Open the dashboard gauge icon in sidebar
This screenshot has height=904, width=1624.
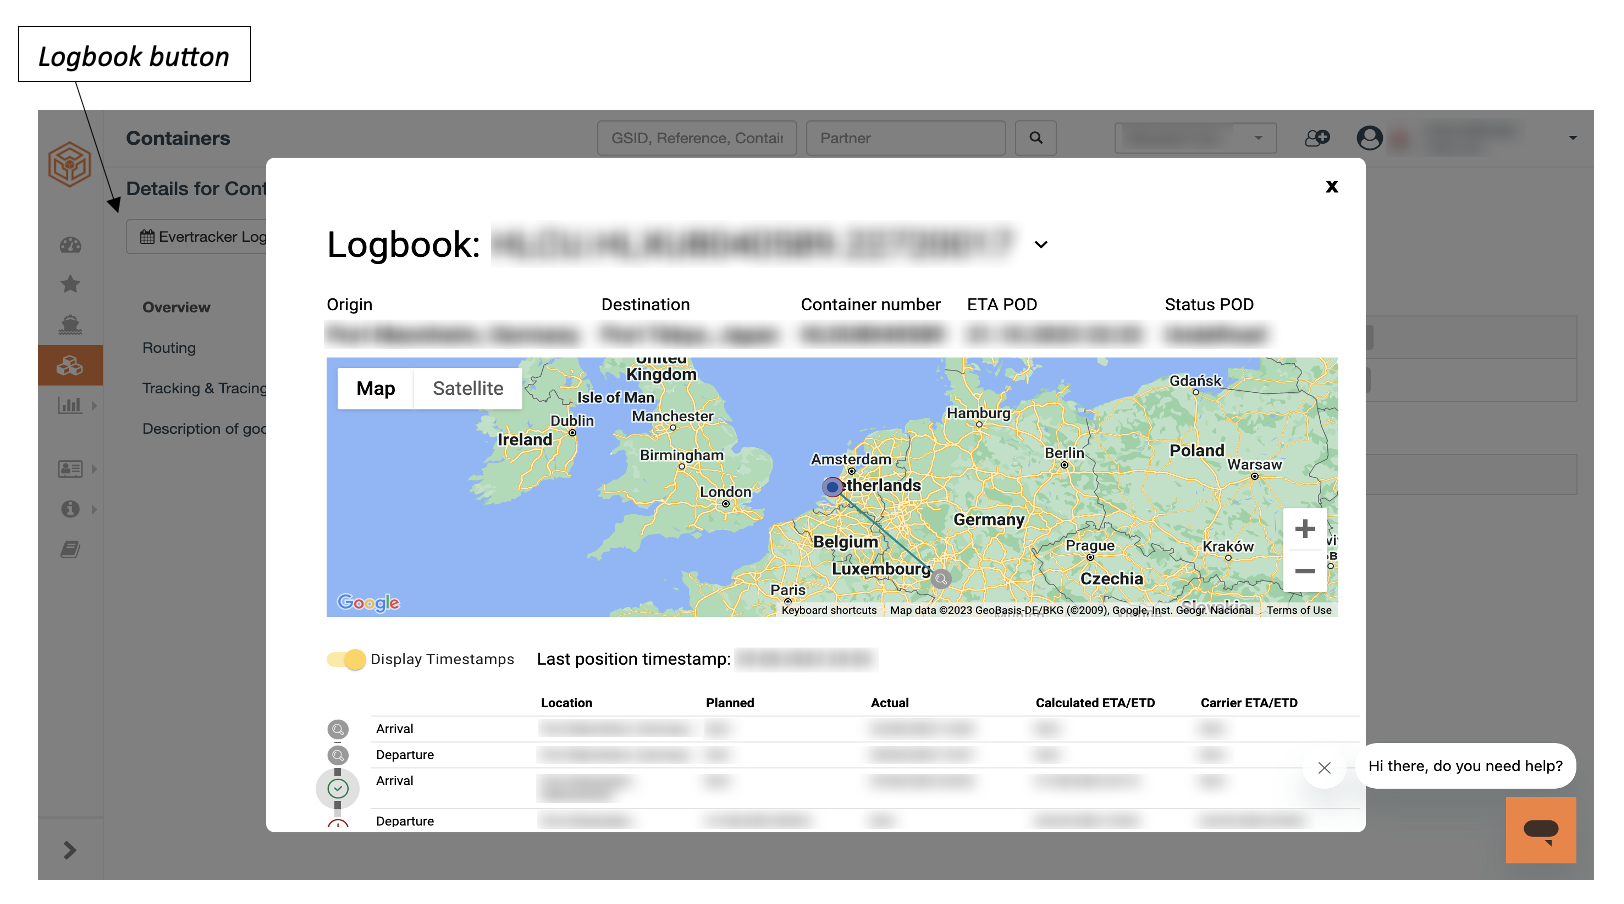(x=70, y=245)
